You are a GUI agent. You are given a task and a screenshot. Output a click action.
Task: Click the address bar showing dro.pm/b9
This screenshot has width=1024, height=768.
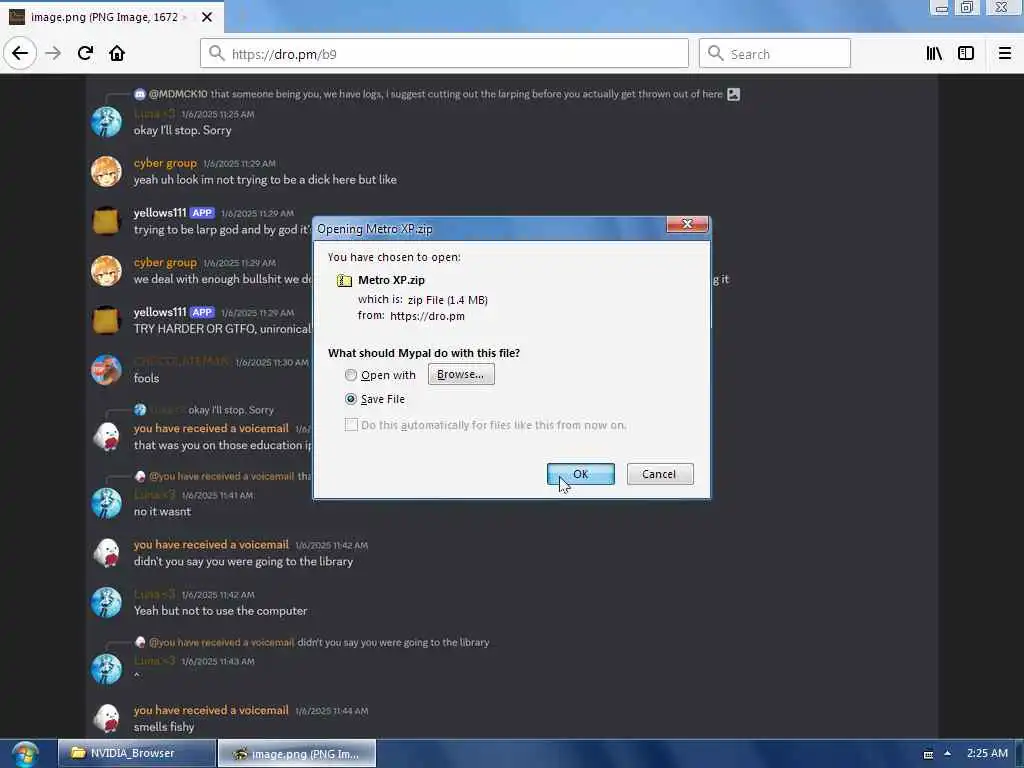(x=444, y=54)
